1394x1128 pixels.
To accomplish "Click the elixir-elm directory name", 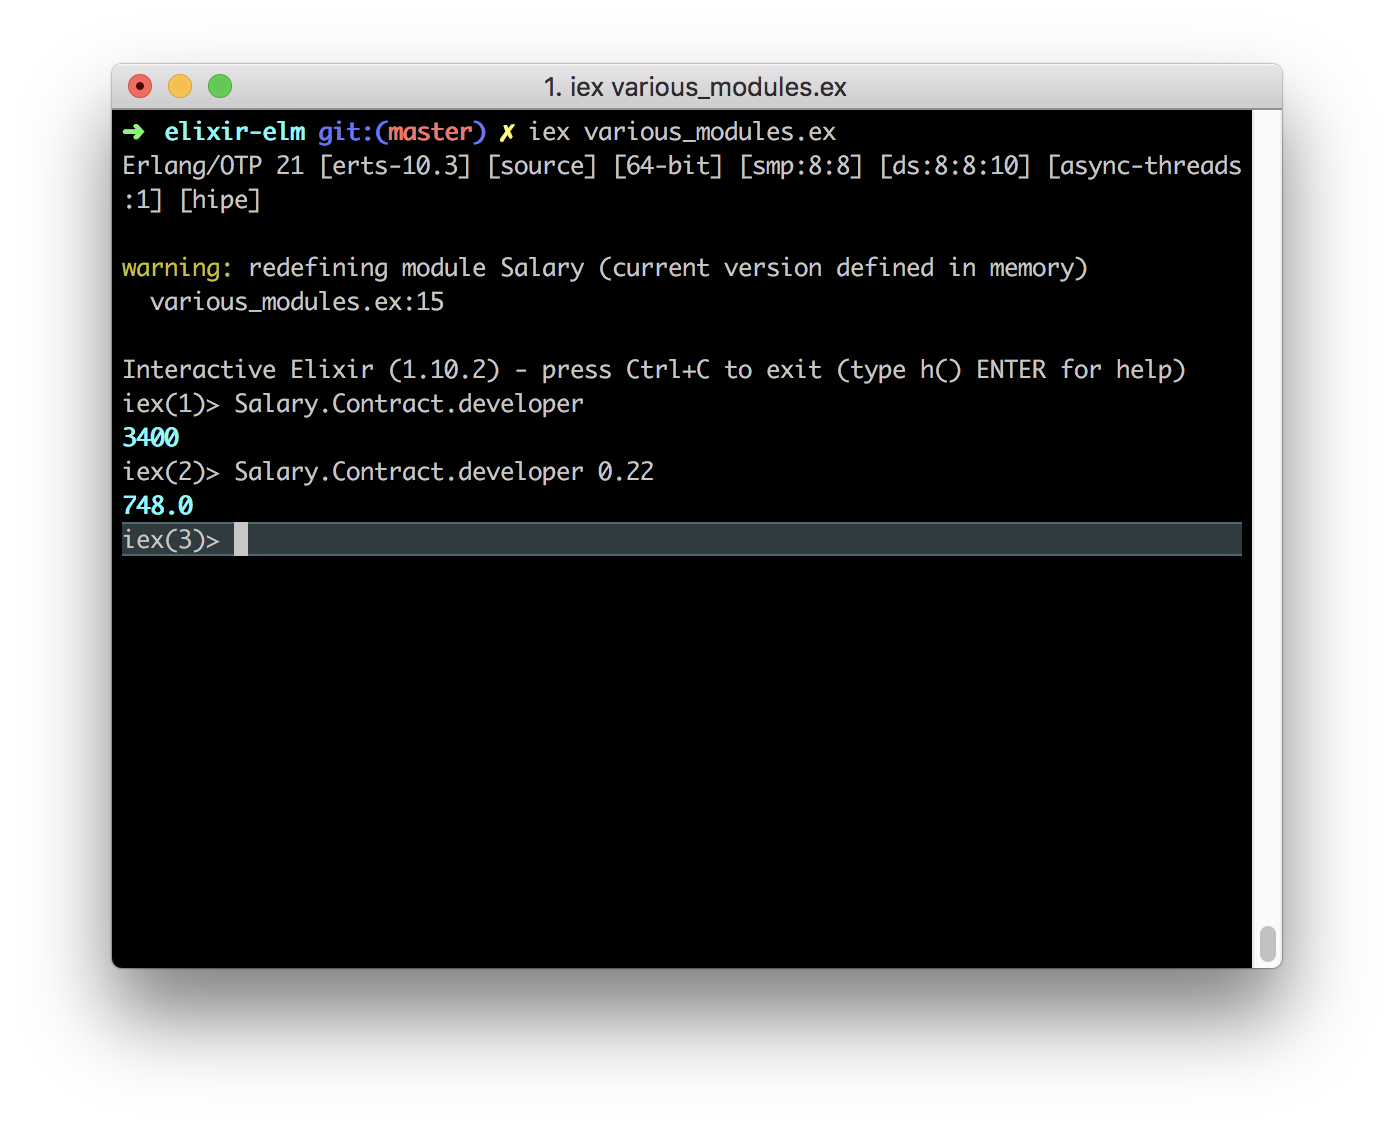I will point(234,131).
